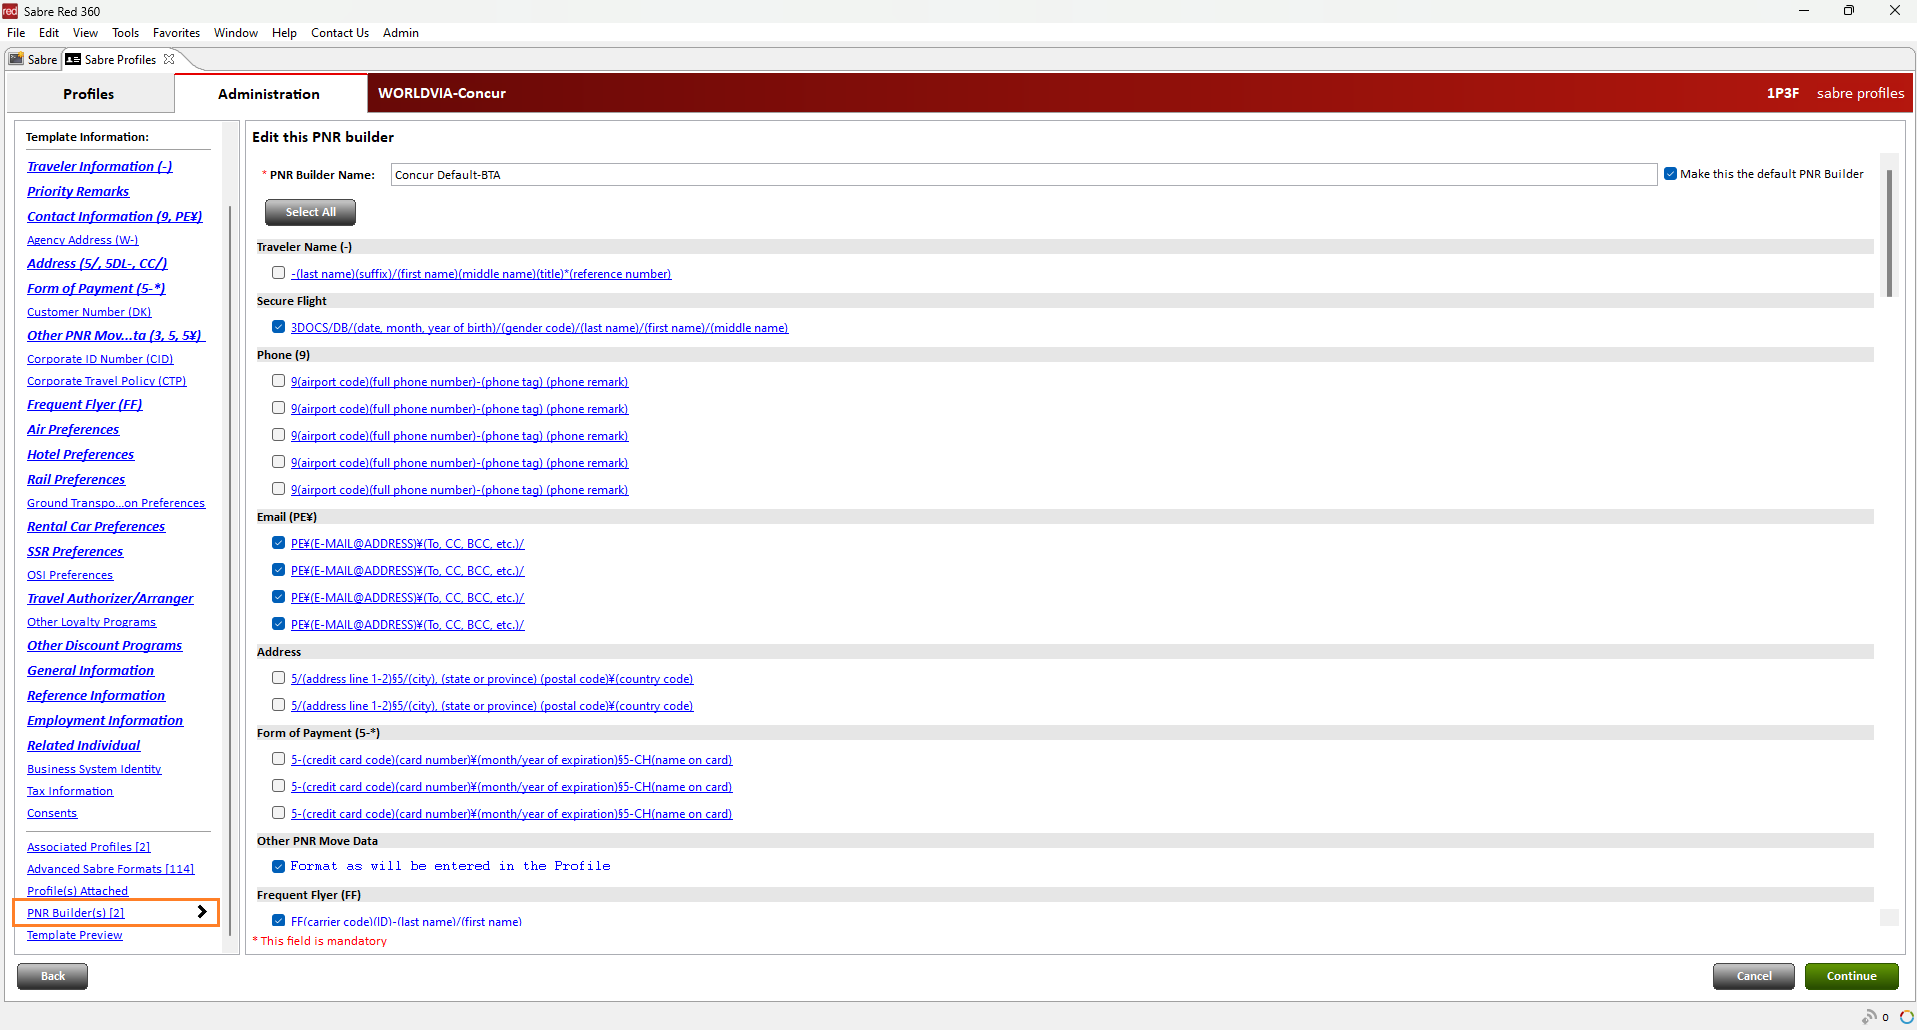Screen dimensions: 1917x1030
Task: Close the Sabre Profiles tab
Action: point(169,59)
